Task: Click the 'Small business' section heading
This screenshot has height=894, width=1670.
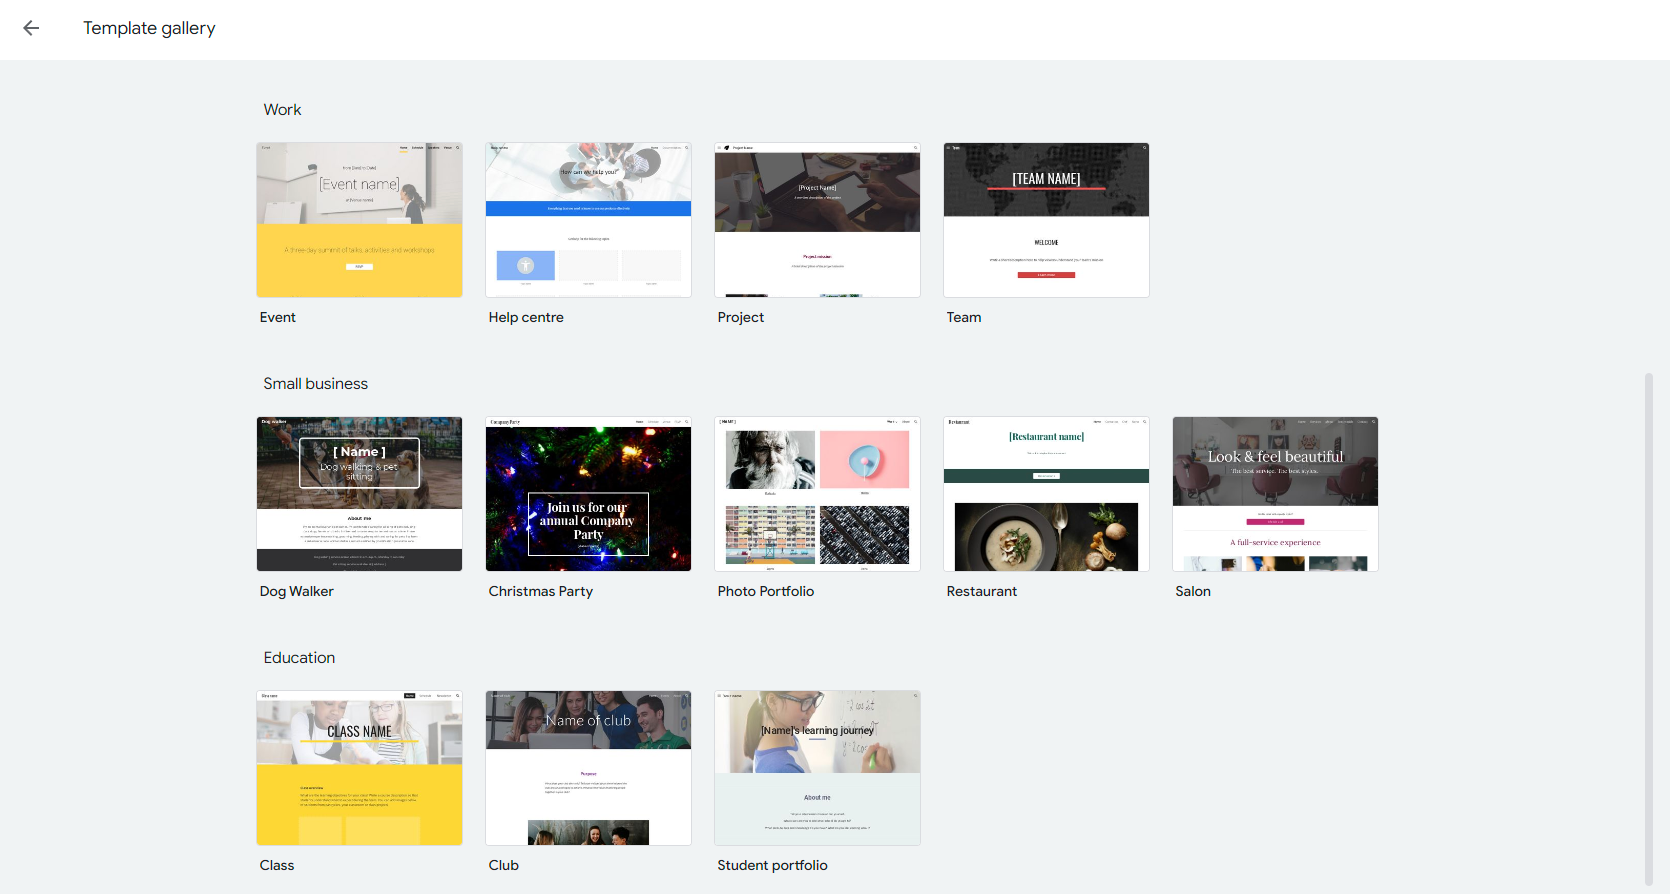Action: [315, 384]
